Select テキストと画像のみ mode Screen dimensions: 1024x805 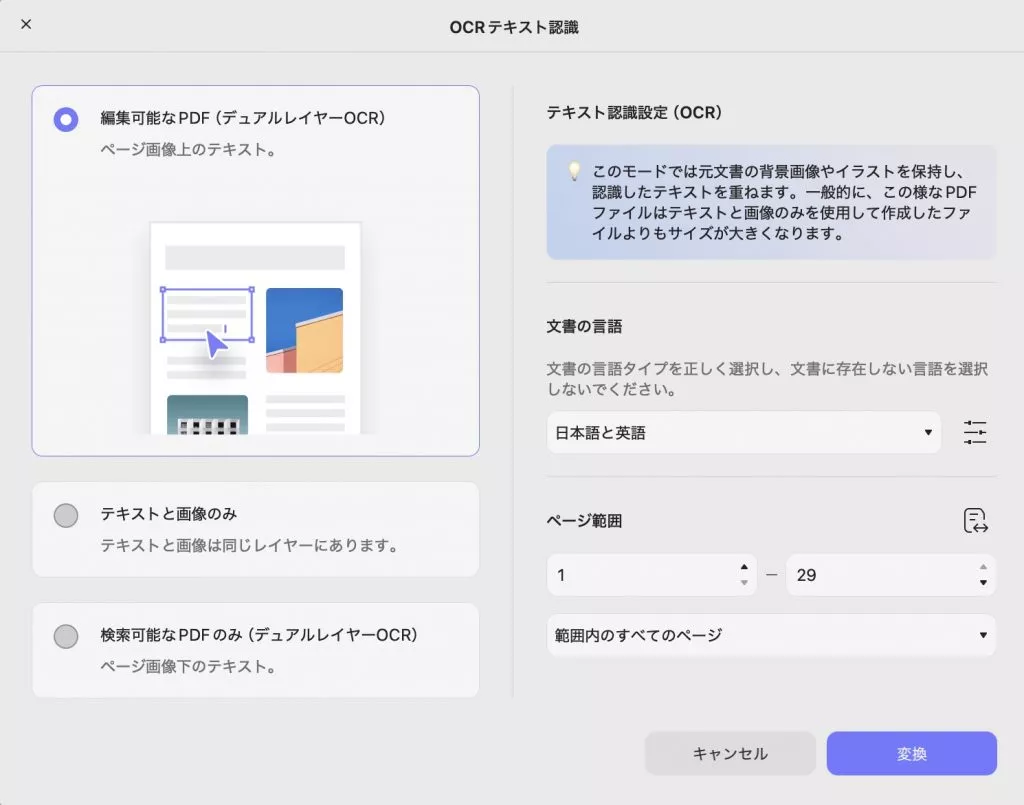point(66,515)
